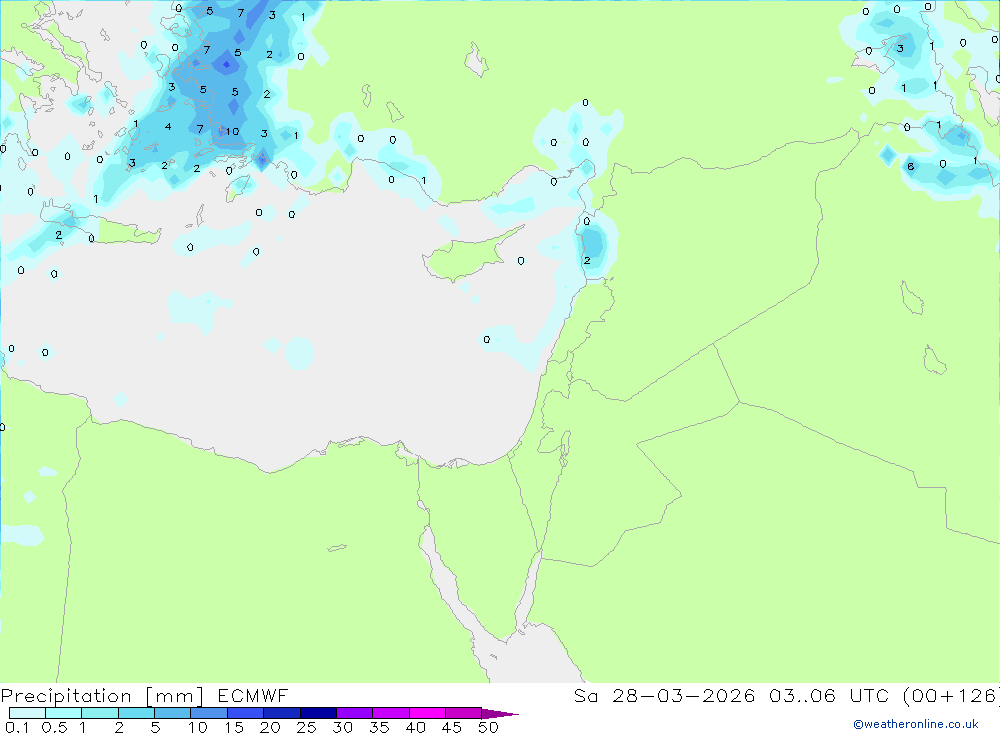Click the '0.1' legend scale label

coord(17,727)
